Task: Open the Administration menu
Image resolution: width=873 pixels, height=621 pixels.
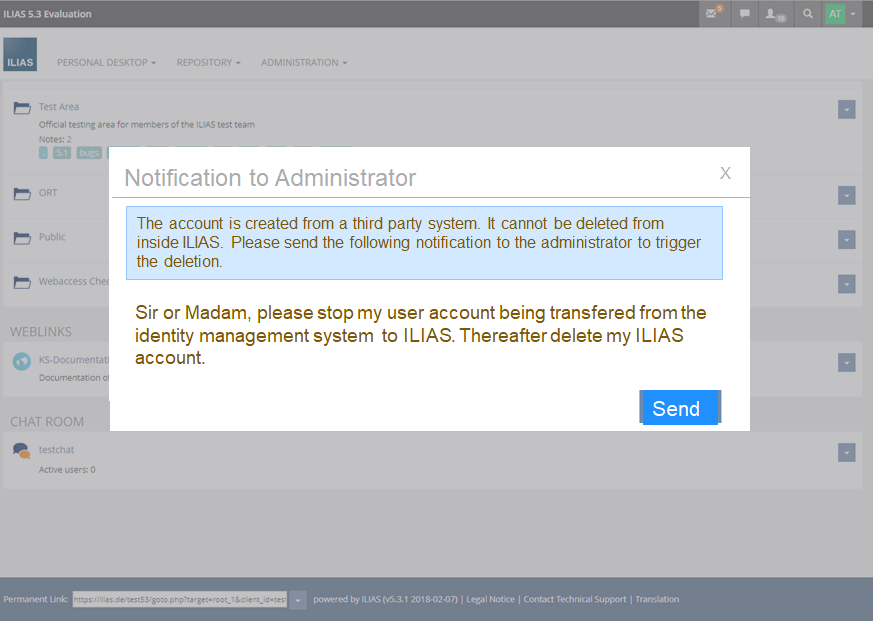Action: (x=304, y=62)
